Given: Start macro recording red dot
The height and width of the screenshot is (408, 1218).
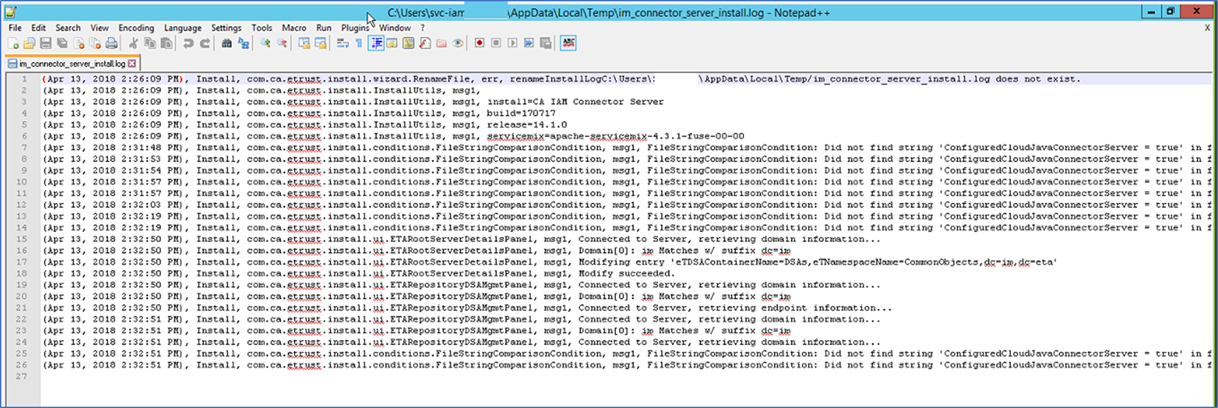Looking at the screenshot, I should point(480,43).
